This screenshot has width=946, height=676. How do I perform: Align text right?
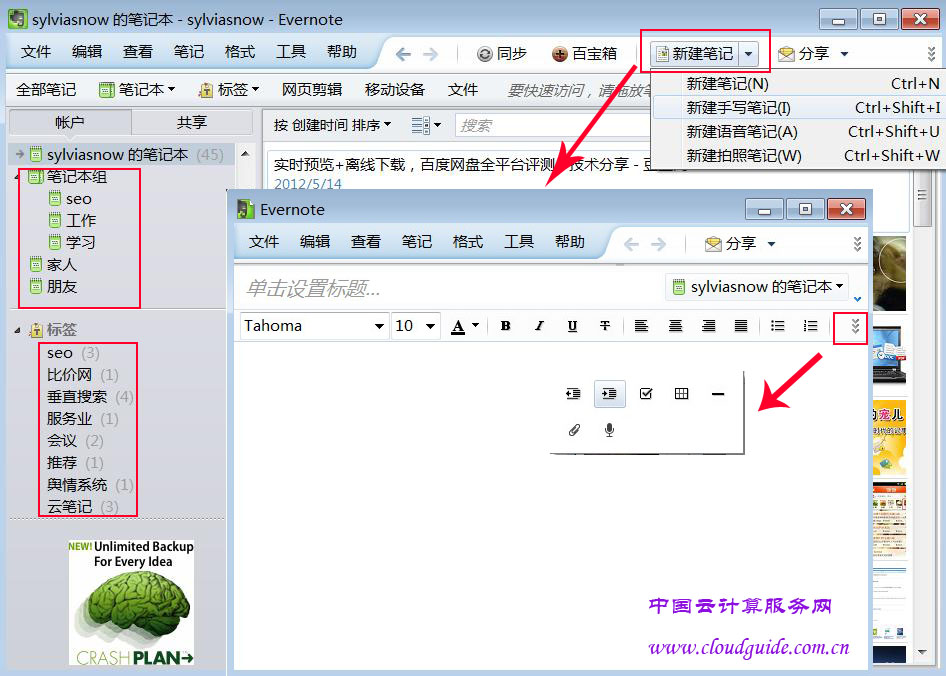708,326
